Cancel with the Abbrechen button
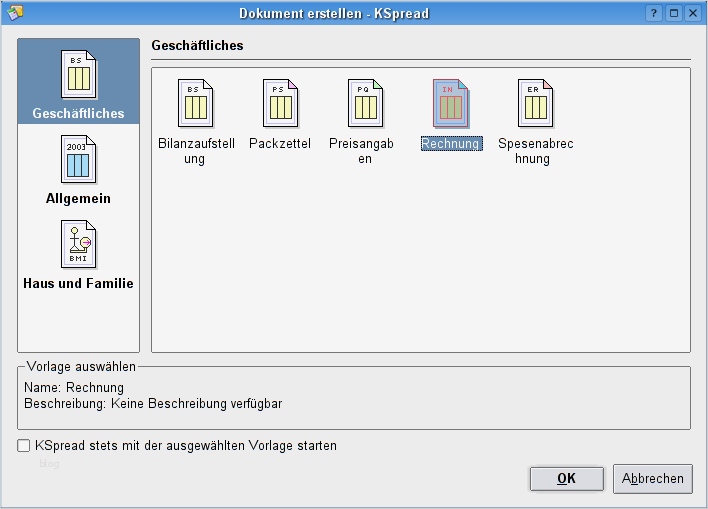Screen dimensions: 708x509 (x=652, y=478)
